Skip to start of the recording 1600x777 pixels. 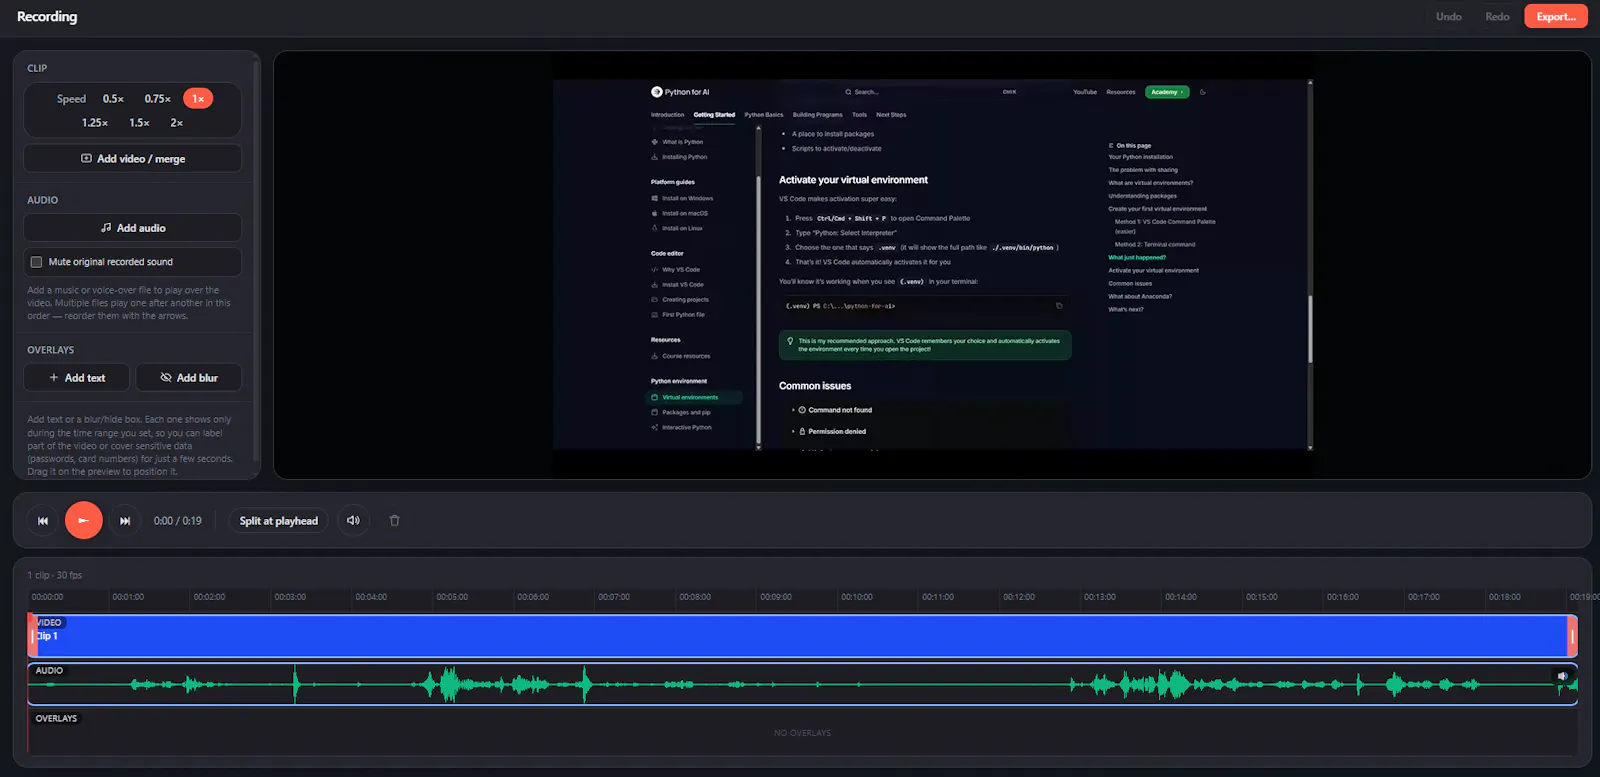point(43,521)
